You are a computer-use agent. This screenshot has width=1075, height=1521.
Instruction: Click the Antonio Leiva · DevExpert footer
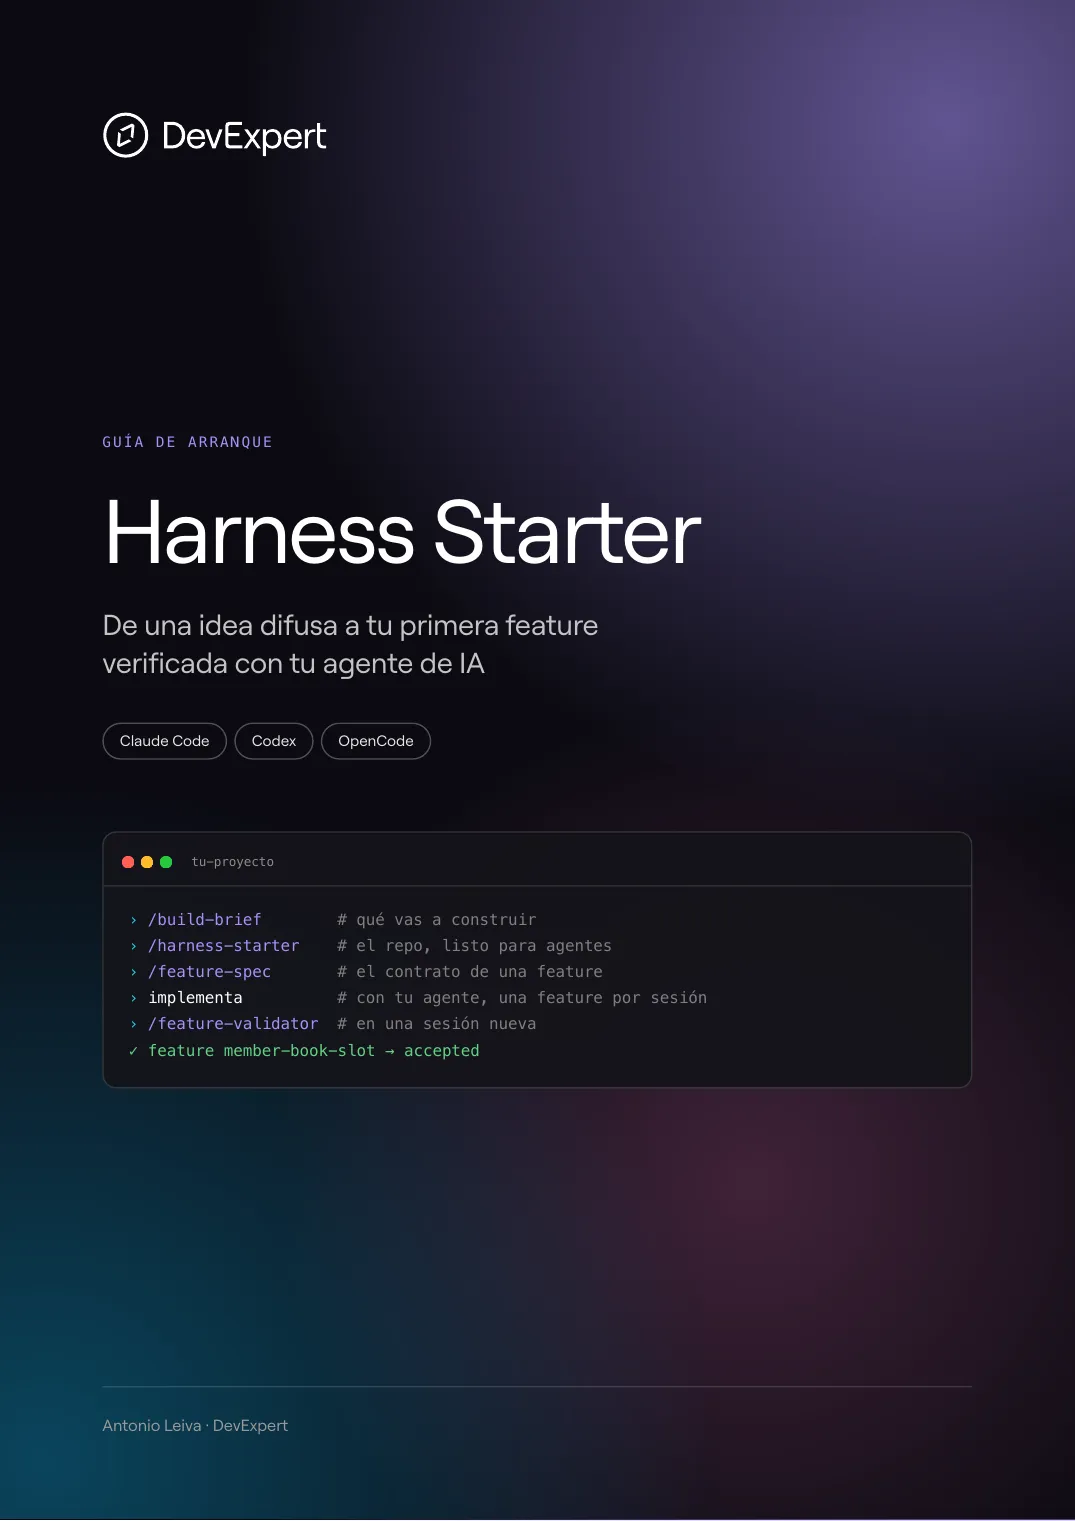pyautogui.click(x=195, y=1426)
